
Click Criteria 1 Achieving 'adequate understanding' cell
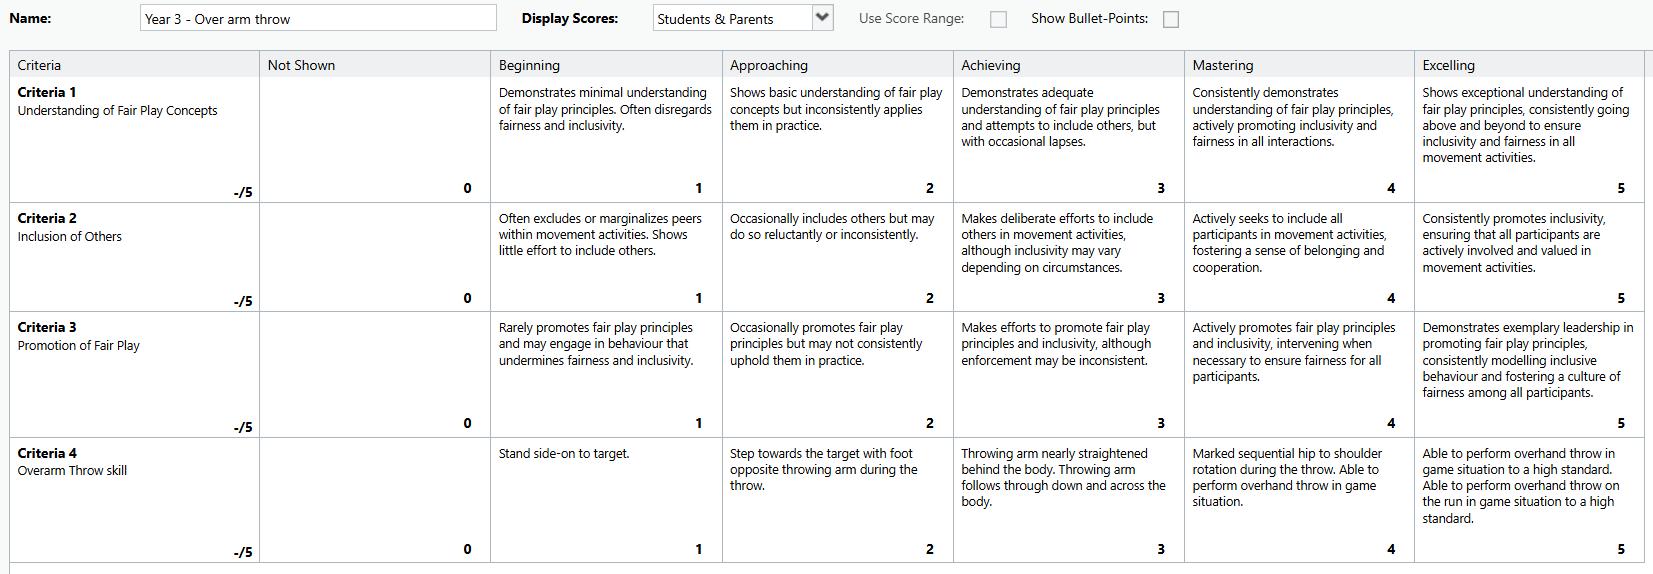[x=1067, y=140]
